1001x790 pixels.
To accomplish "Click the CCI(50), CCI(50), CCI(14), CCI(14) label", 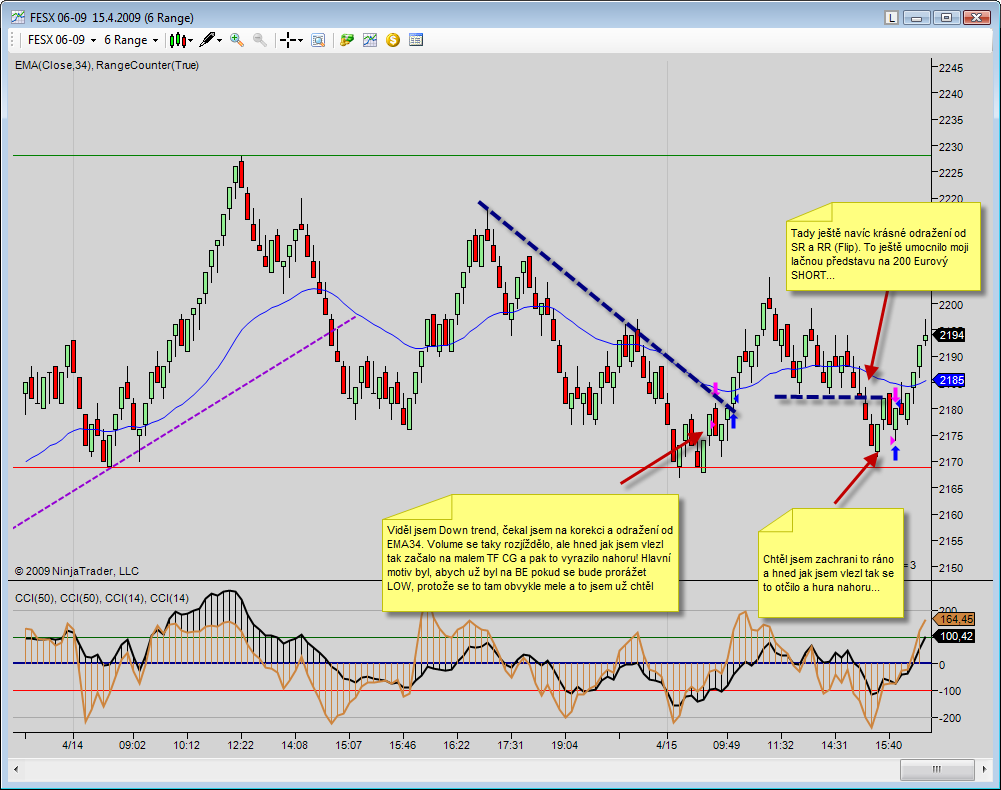I will point(102,598).
